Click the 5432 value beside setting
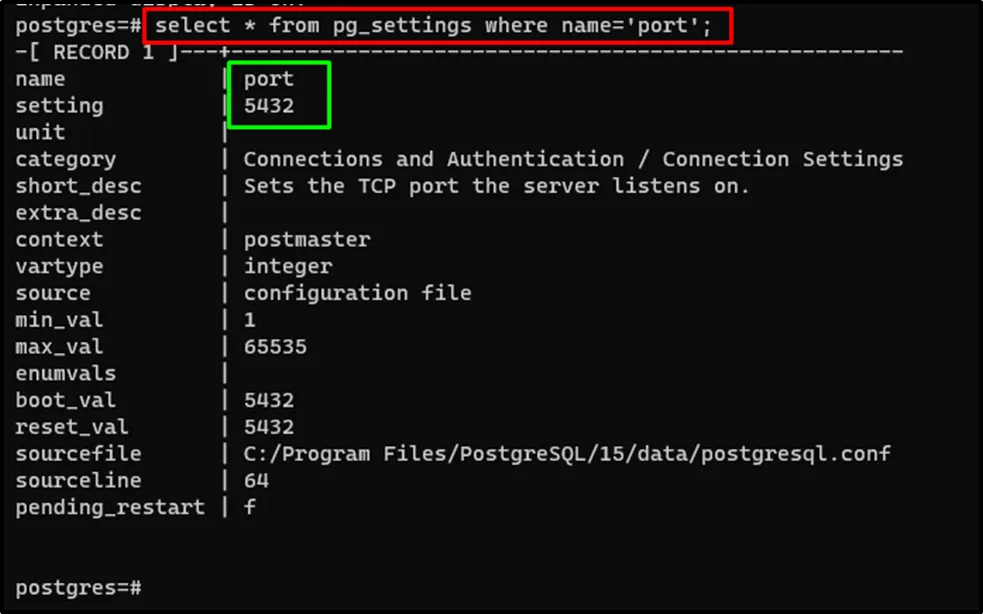983x614 pixels. [x=268, y=106]
